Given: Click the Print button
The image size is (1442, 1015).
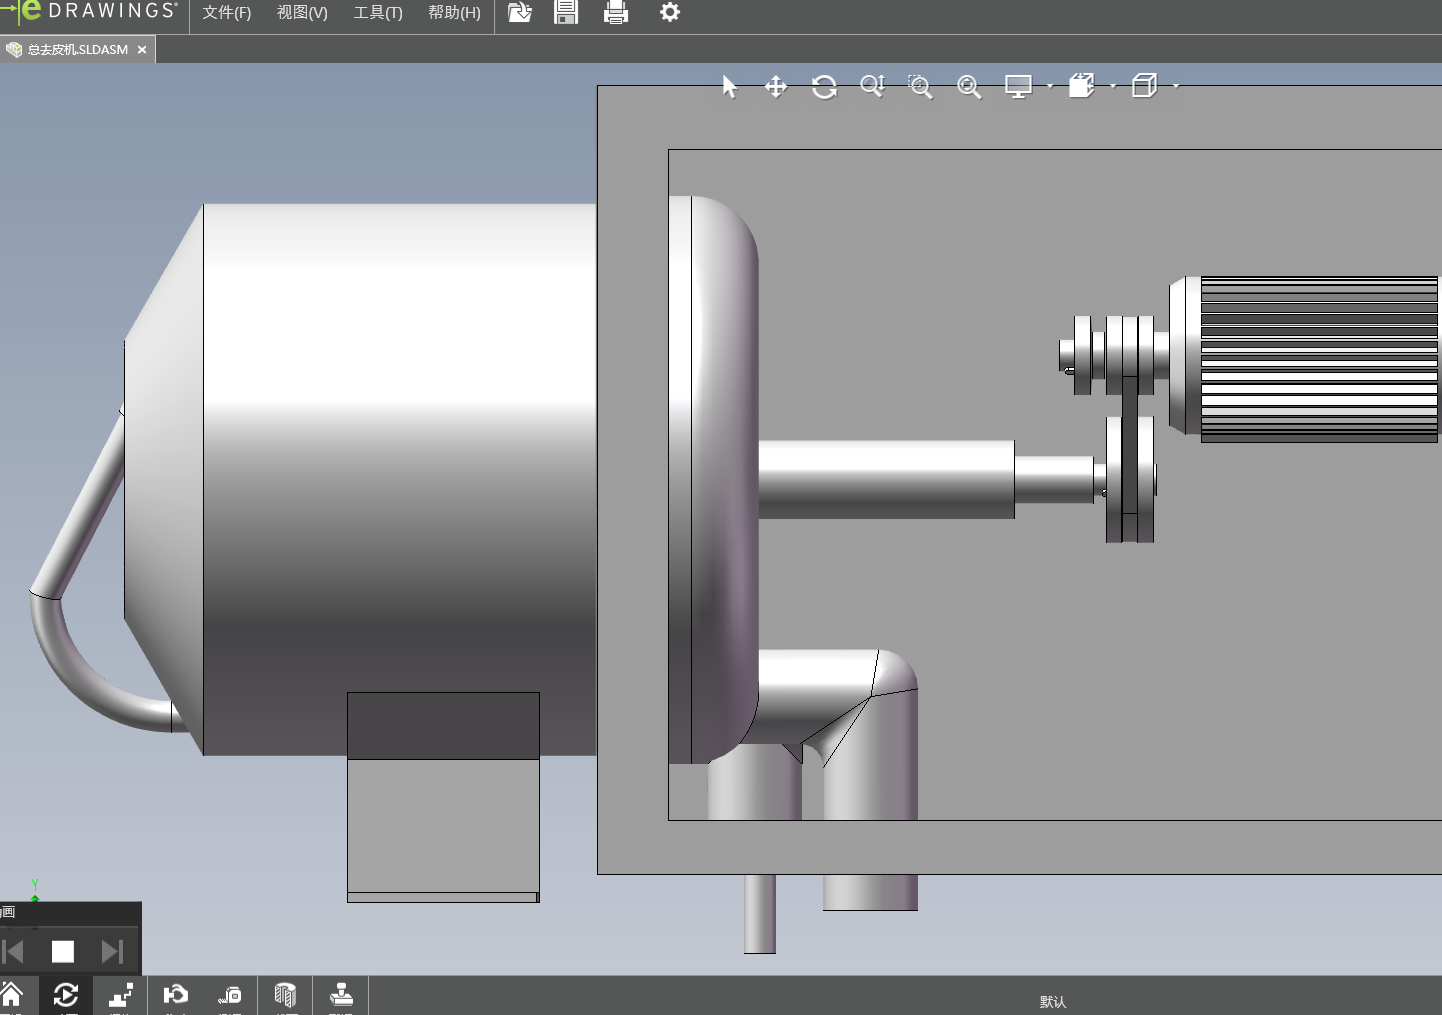Looking at the screenshot, I should 616,13.
